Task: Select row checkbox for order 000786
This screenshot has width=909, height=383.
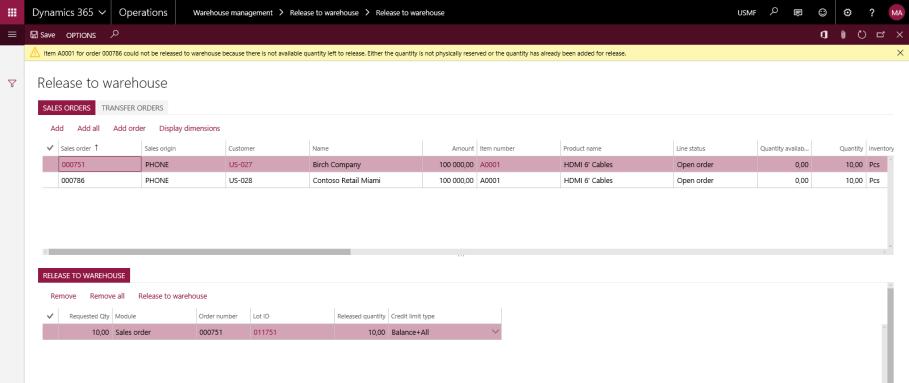Action: 50,180
